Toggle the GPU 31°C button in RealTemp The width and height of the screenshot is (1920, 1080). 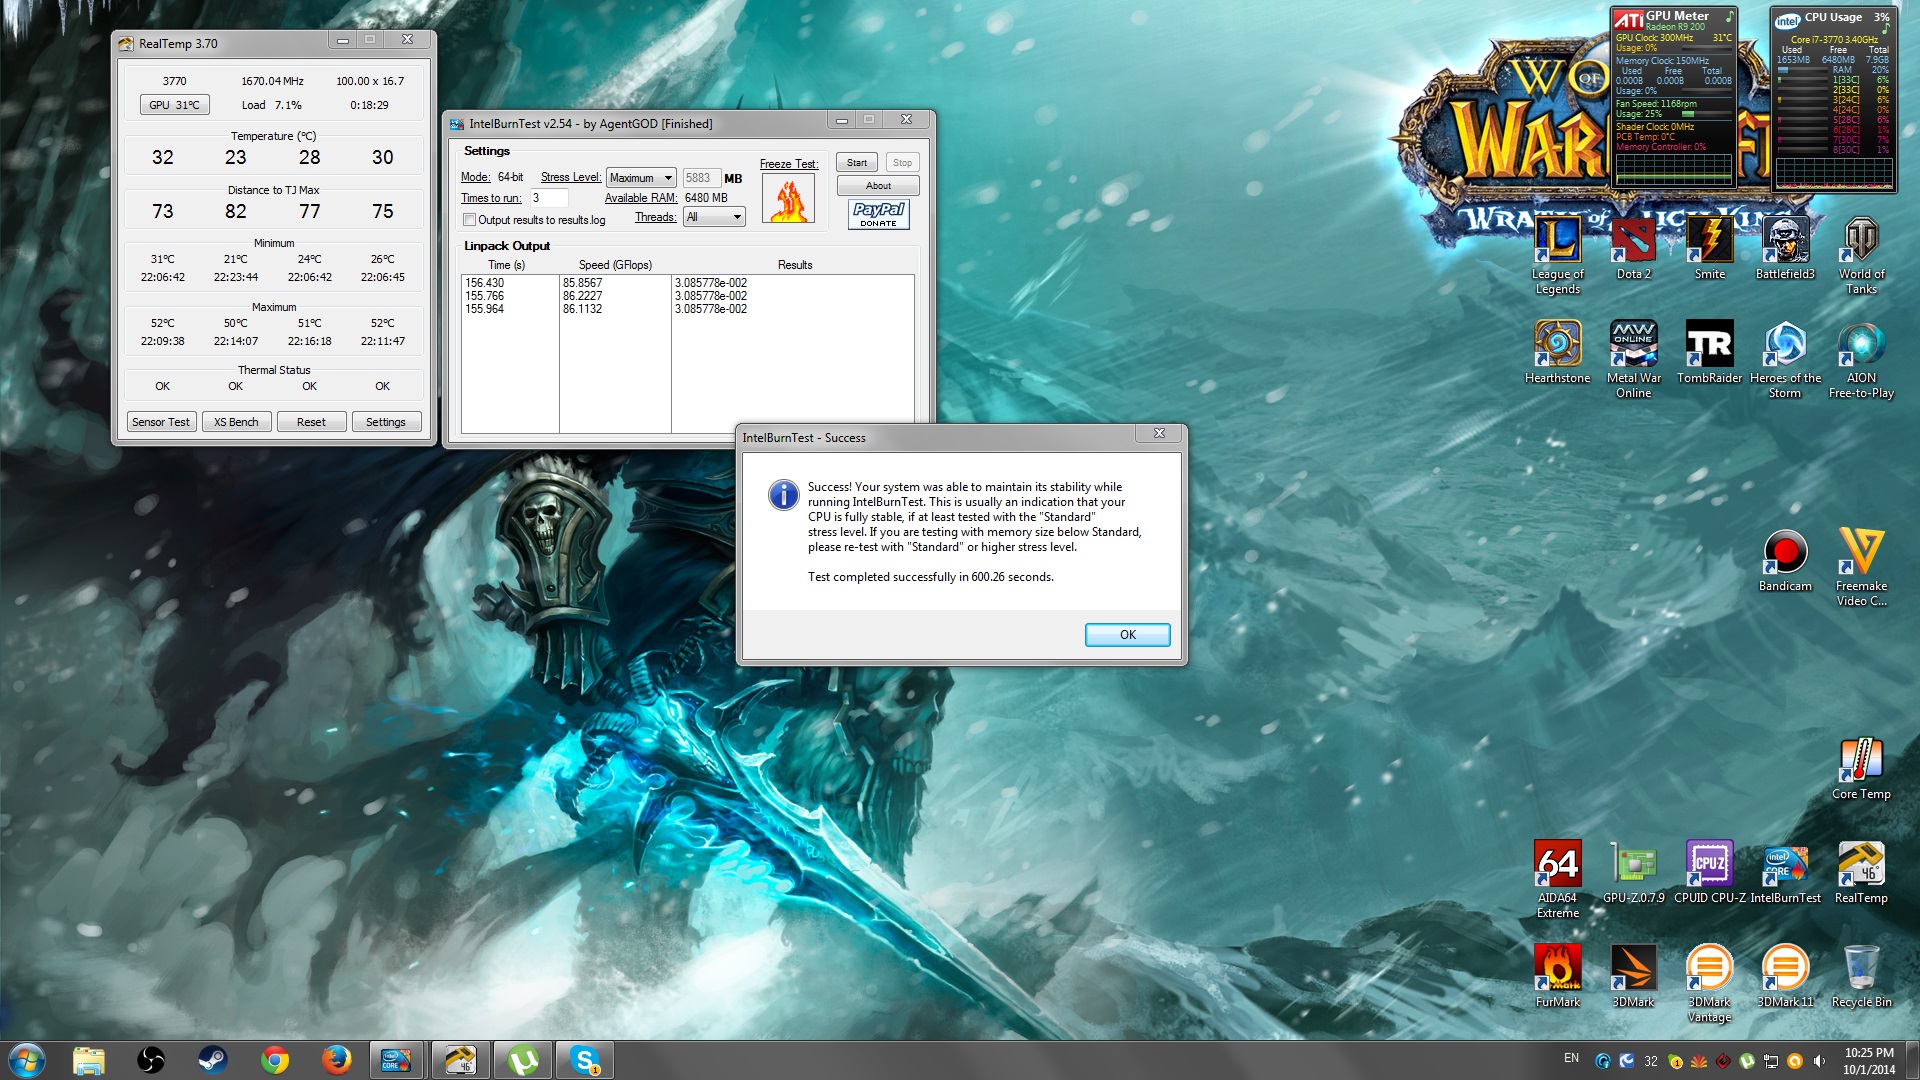(174, 105)
